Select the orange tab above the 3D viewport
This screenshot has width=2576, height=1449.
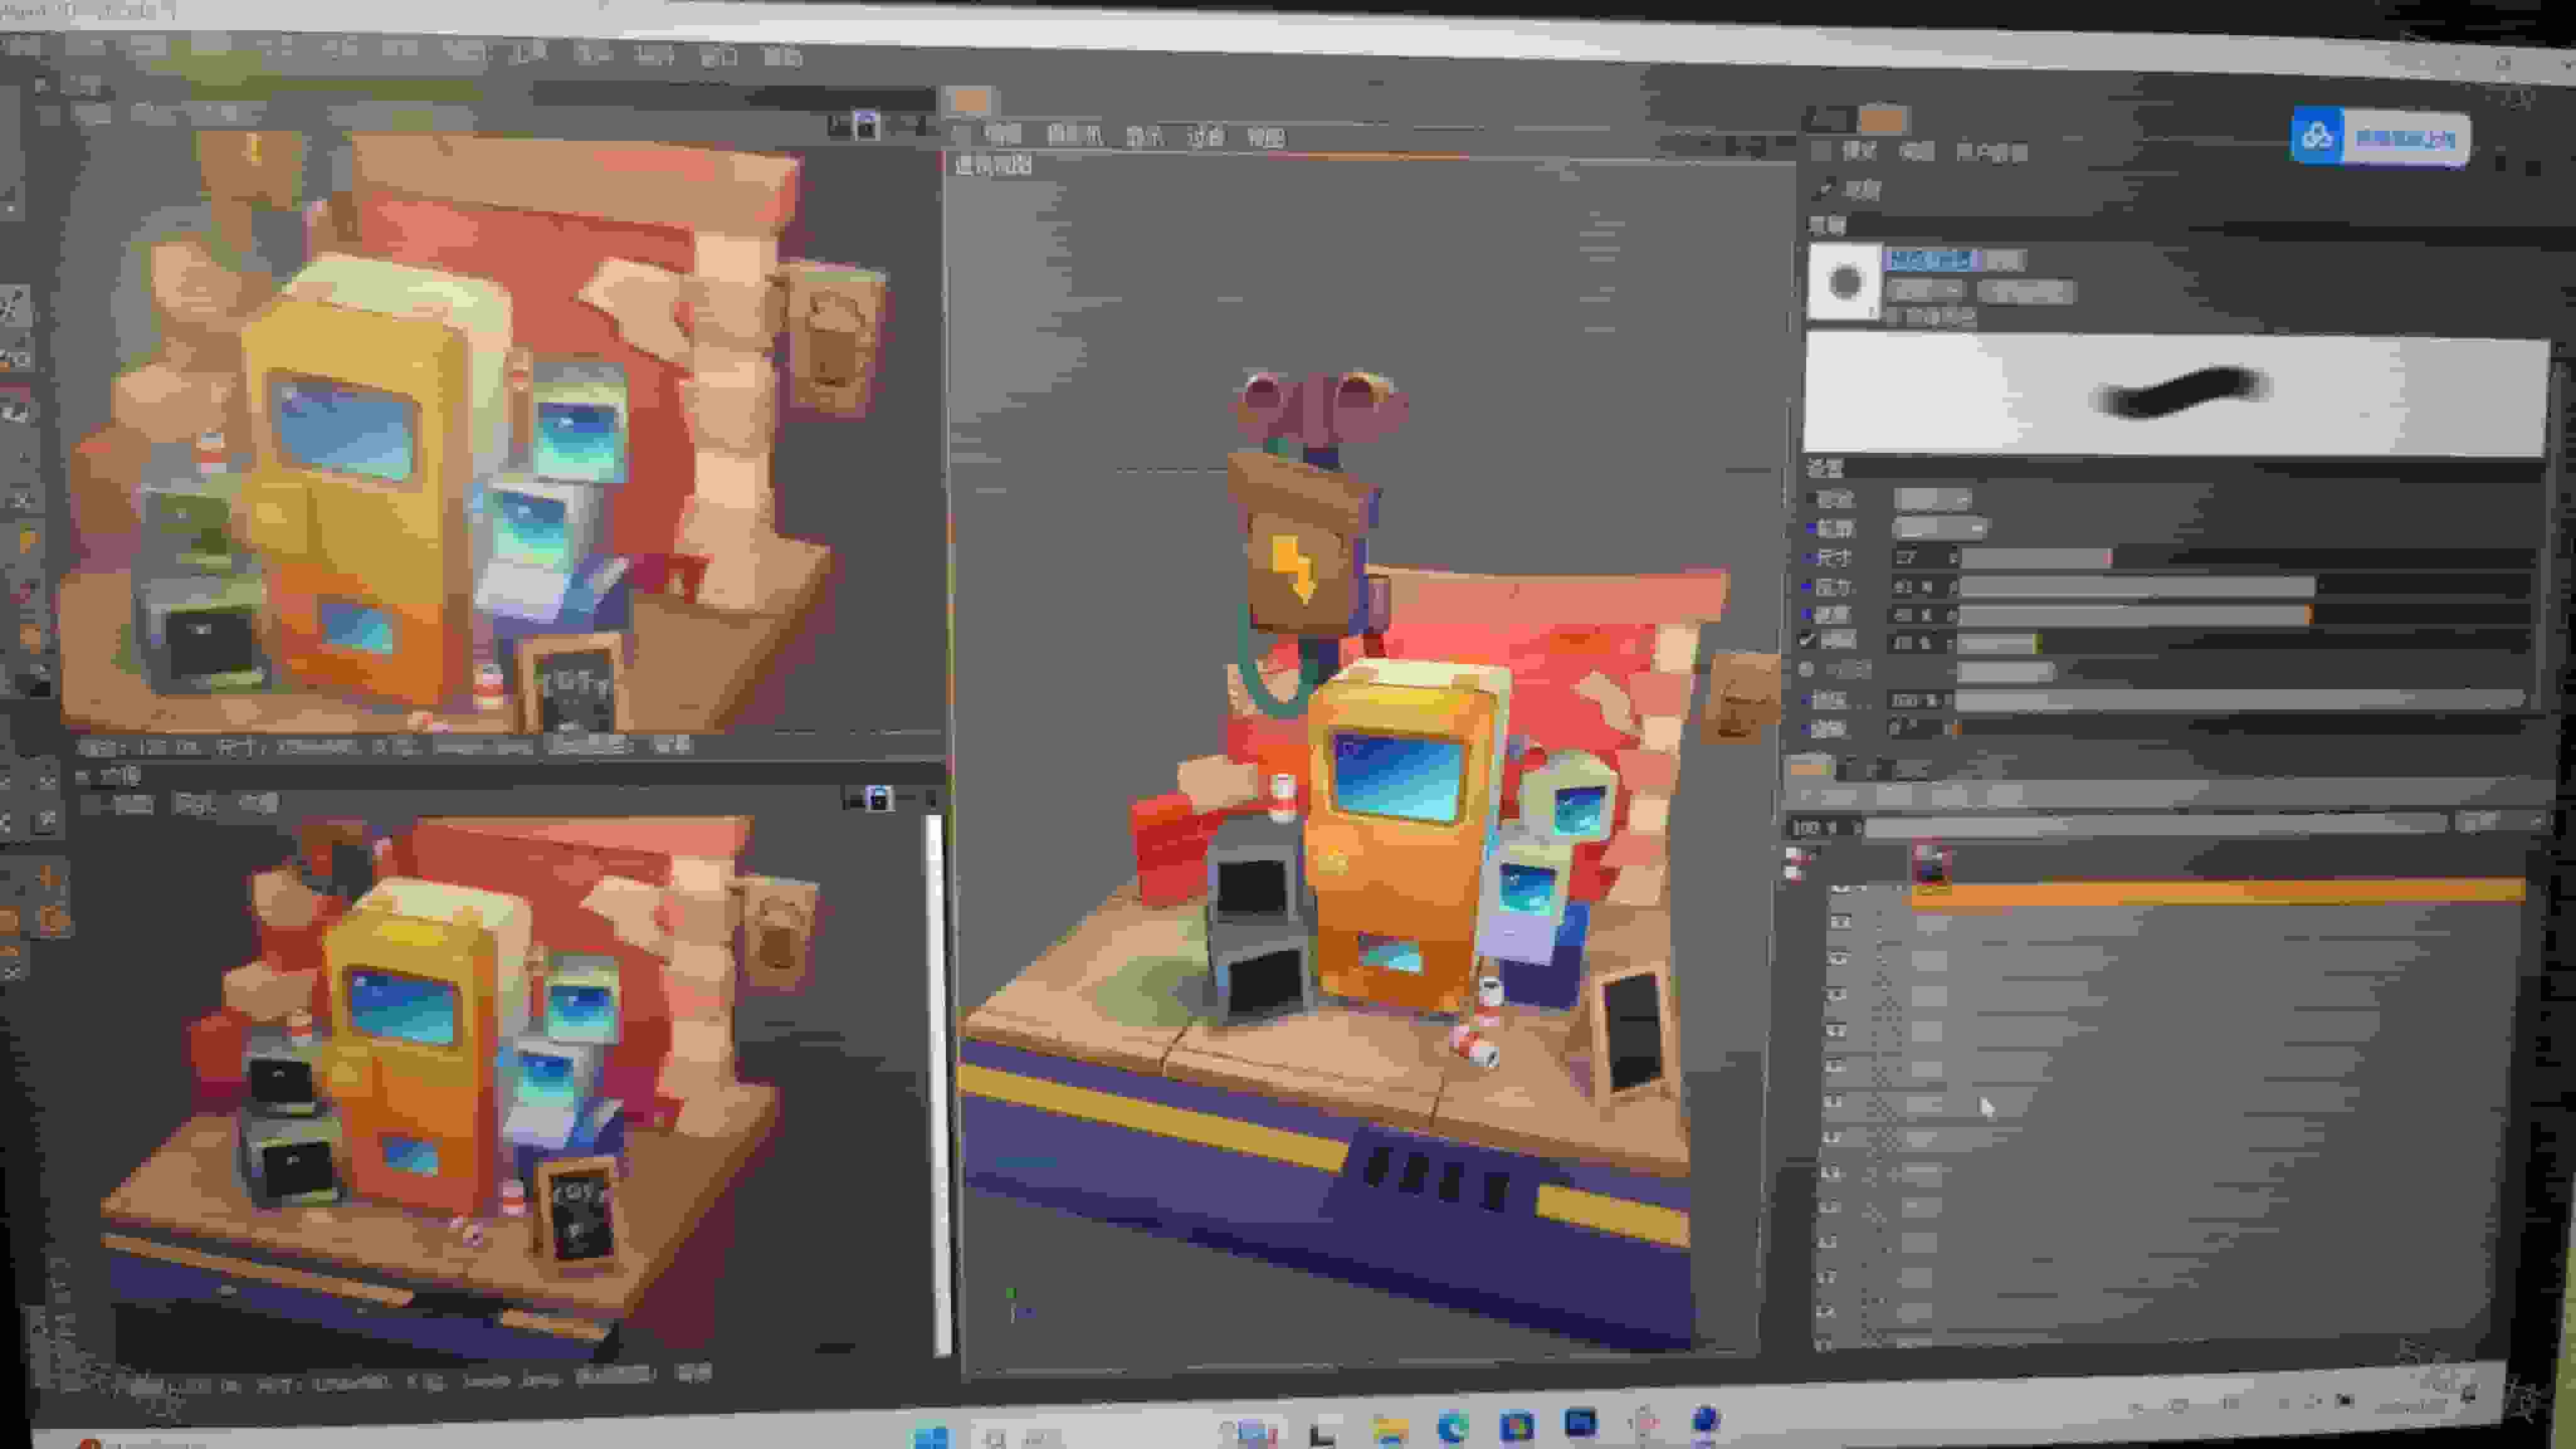pyautogui.click(x=969, y=100)
